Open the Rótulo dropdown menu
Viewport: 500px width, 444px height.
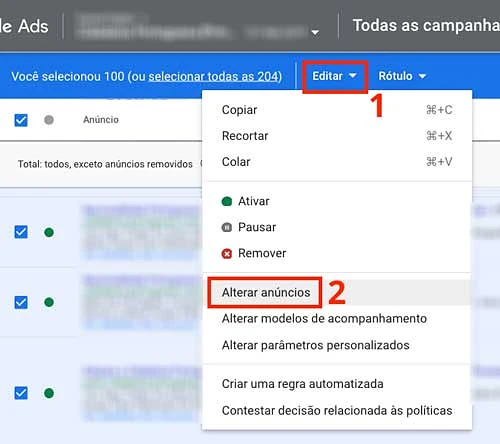tap(402, 76)
